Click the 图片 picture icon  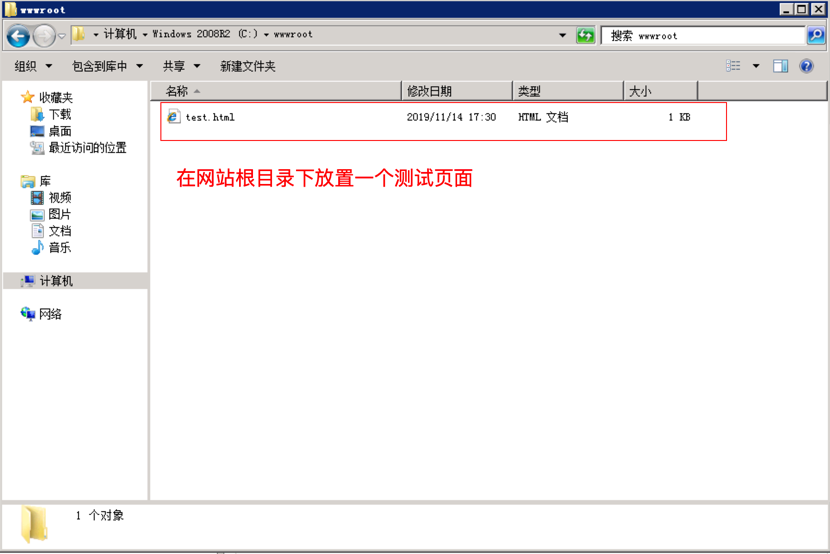37,215
